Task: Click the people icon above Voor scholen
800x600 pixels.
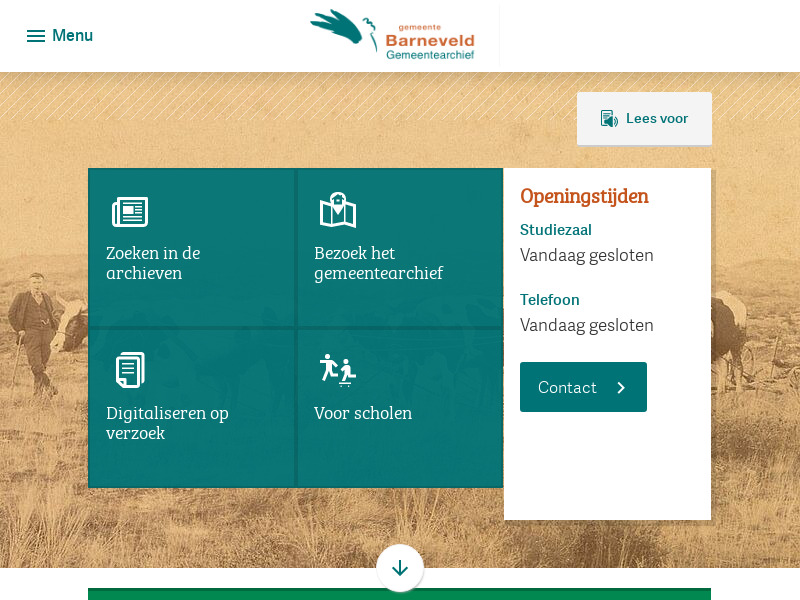Action: point(336,369)
